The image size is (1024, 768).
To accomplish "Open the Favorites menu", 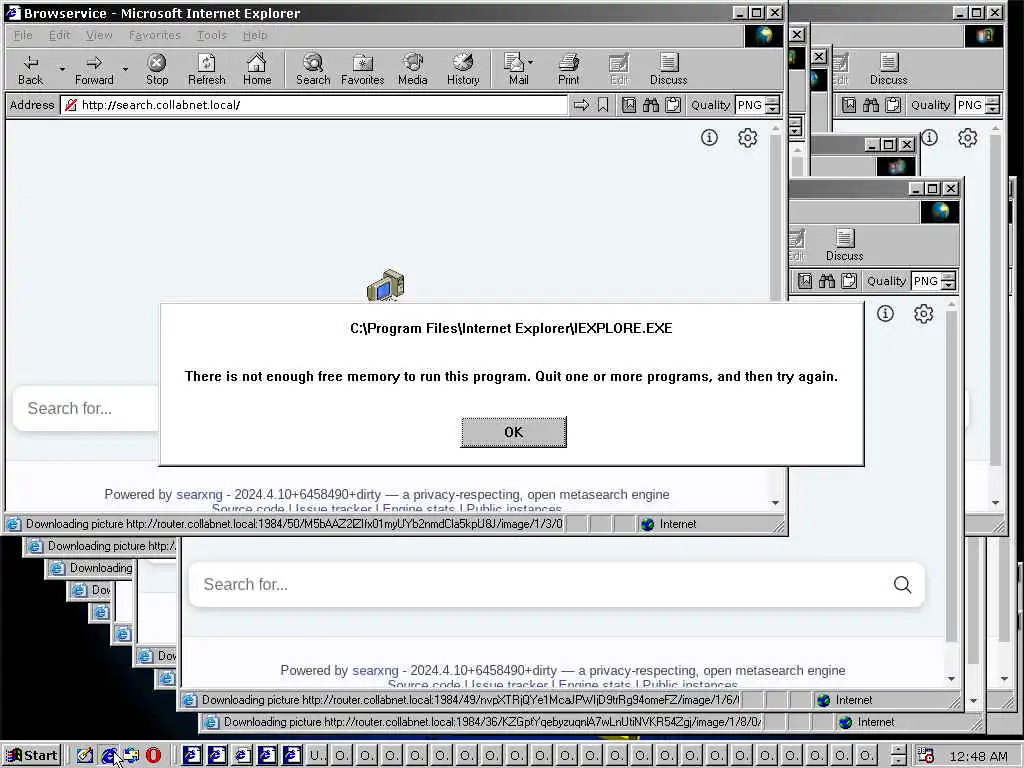I will [x=155, y=35].
